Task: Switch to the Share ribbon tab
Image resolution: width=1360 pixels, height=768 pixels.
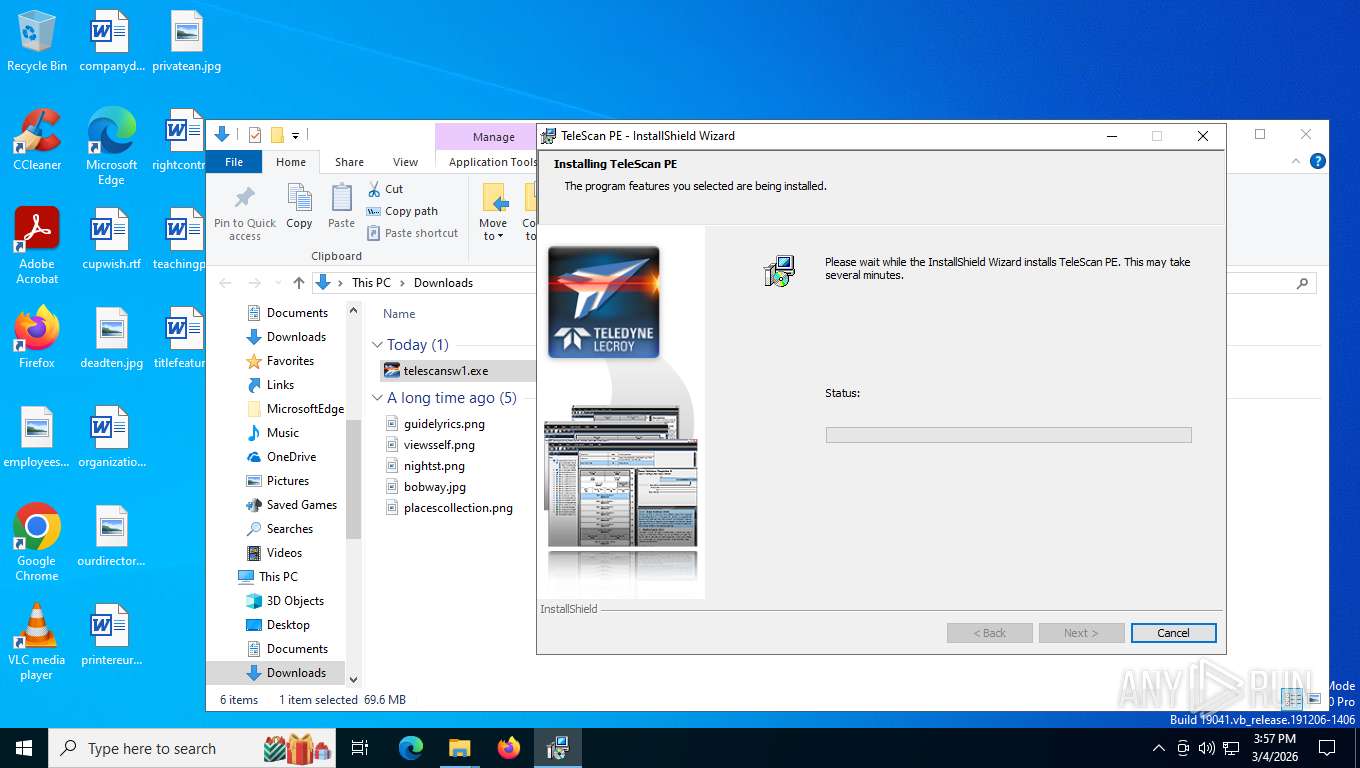Action: (349, 162)
